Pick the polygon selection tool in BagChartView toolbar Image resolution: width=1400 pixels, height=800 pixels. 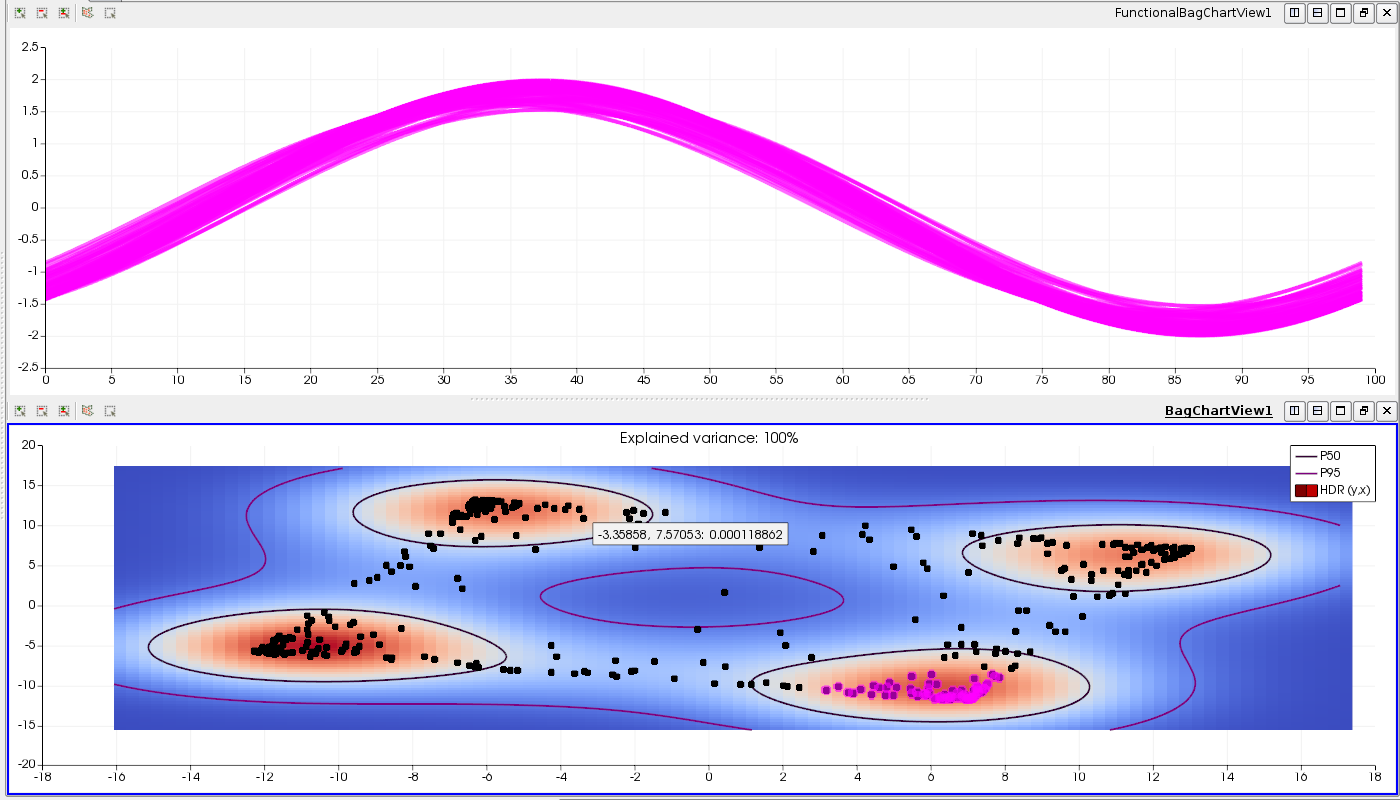point(88,410)
